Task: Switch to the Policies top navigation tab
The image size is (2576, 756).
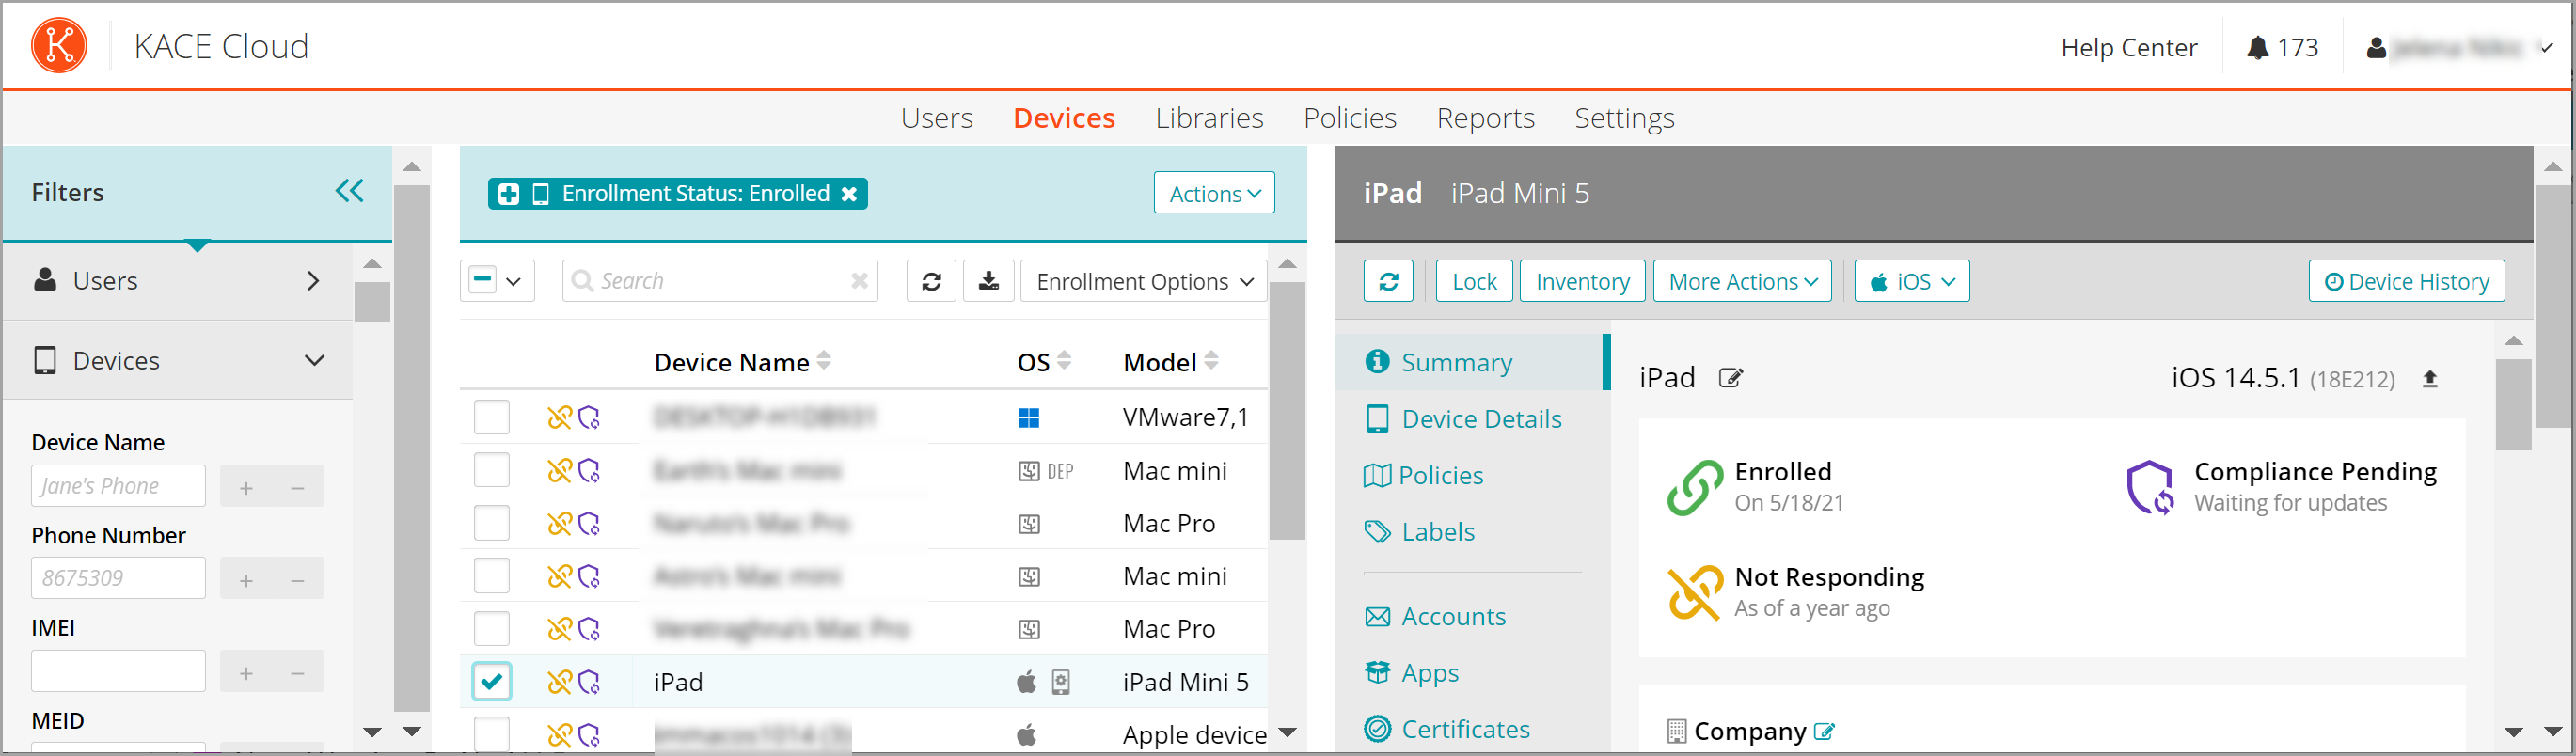Action: click(1349, 118)
